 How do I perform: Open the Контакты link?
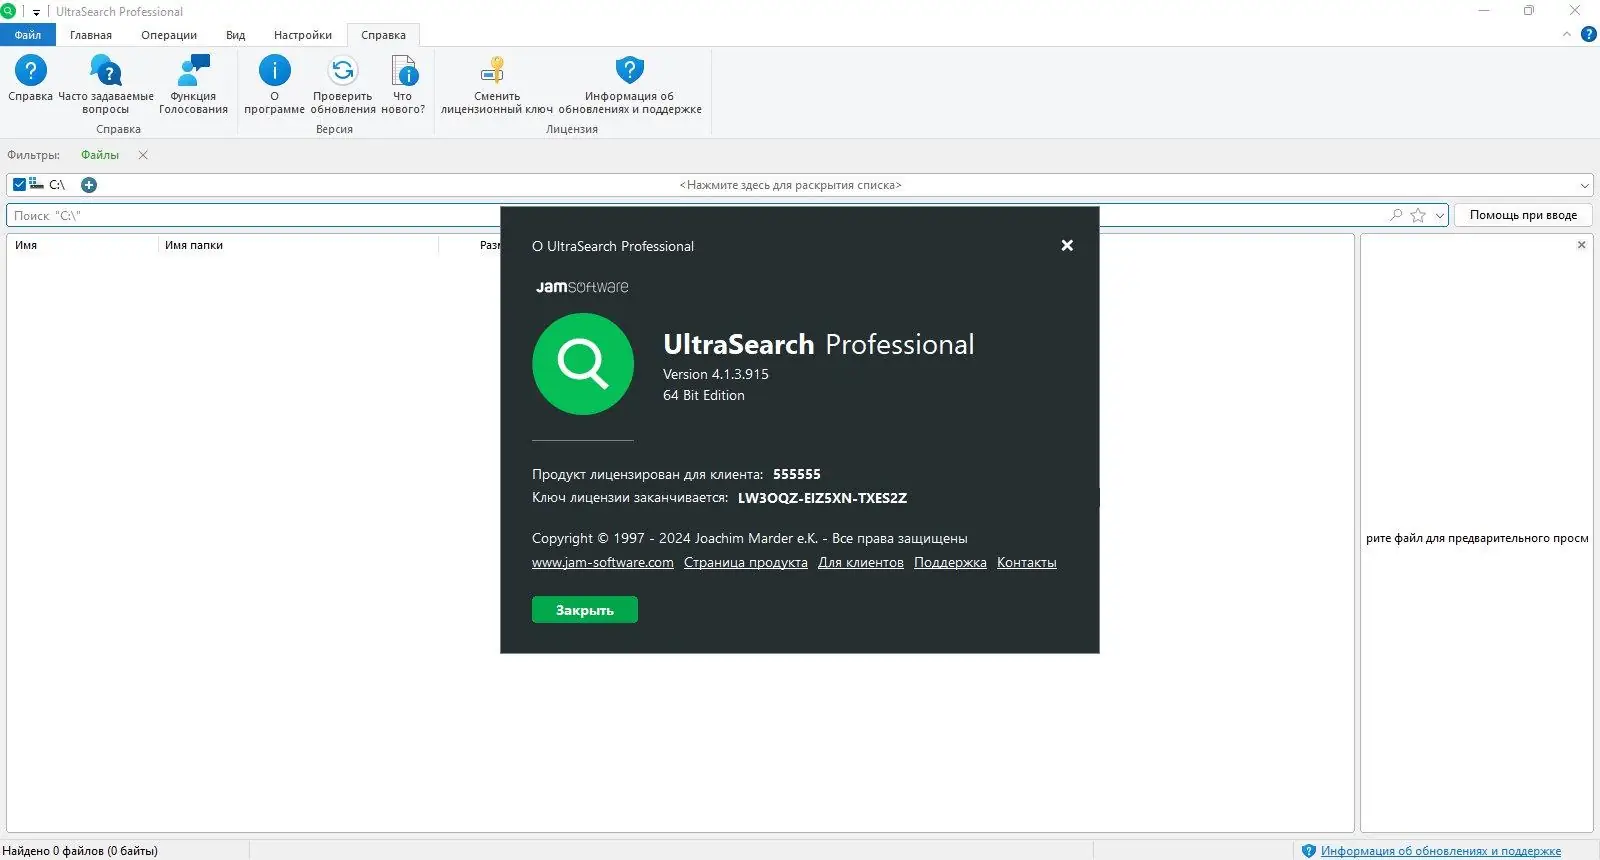tap(1027, 563)
